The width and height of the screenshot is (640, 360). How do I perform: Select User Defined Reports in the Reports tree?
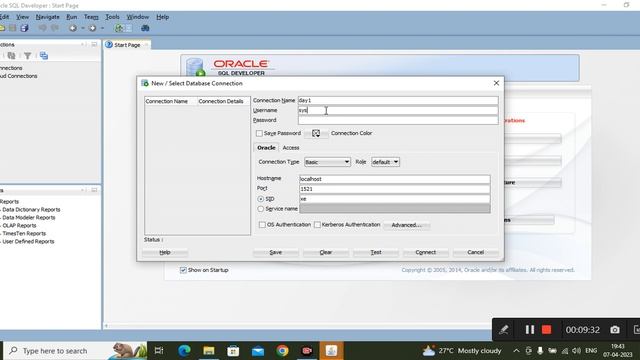28,241
